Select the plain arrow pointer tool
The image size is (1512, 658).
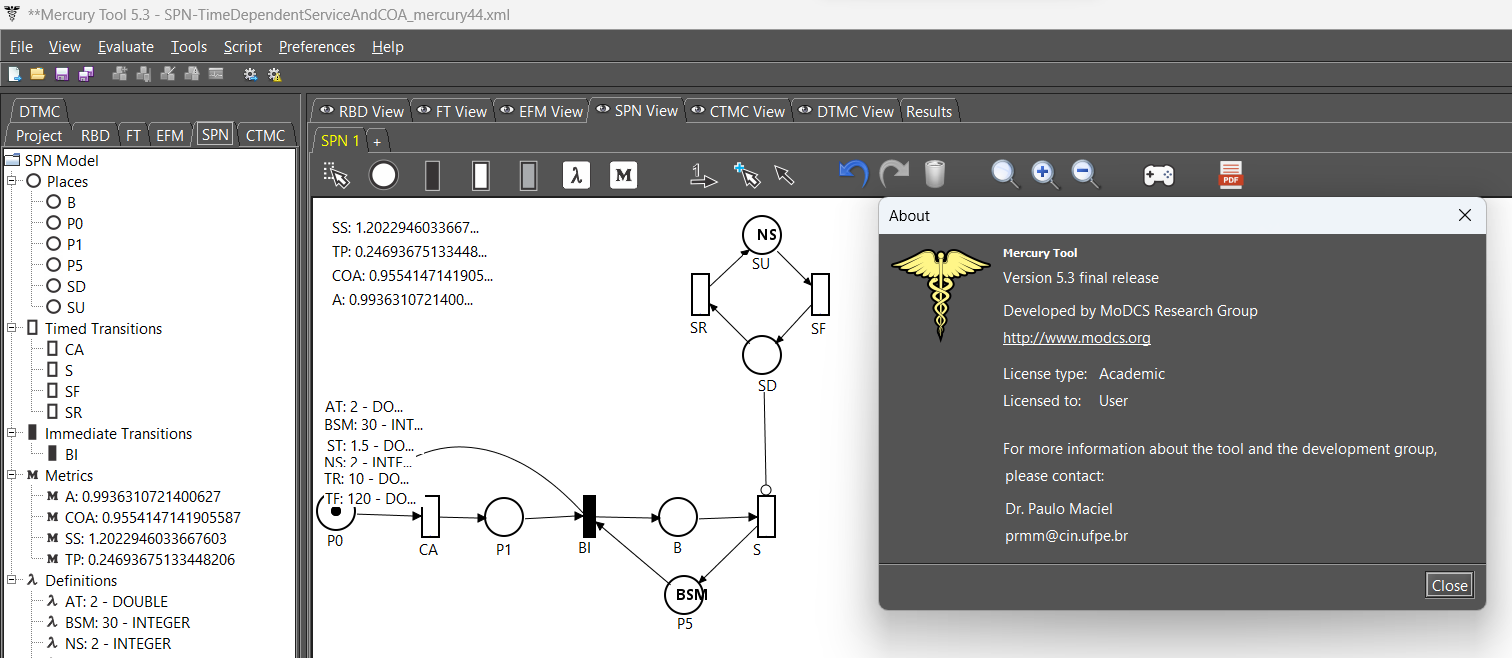(x=785, y=175)
